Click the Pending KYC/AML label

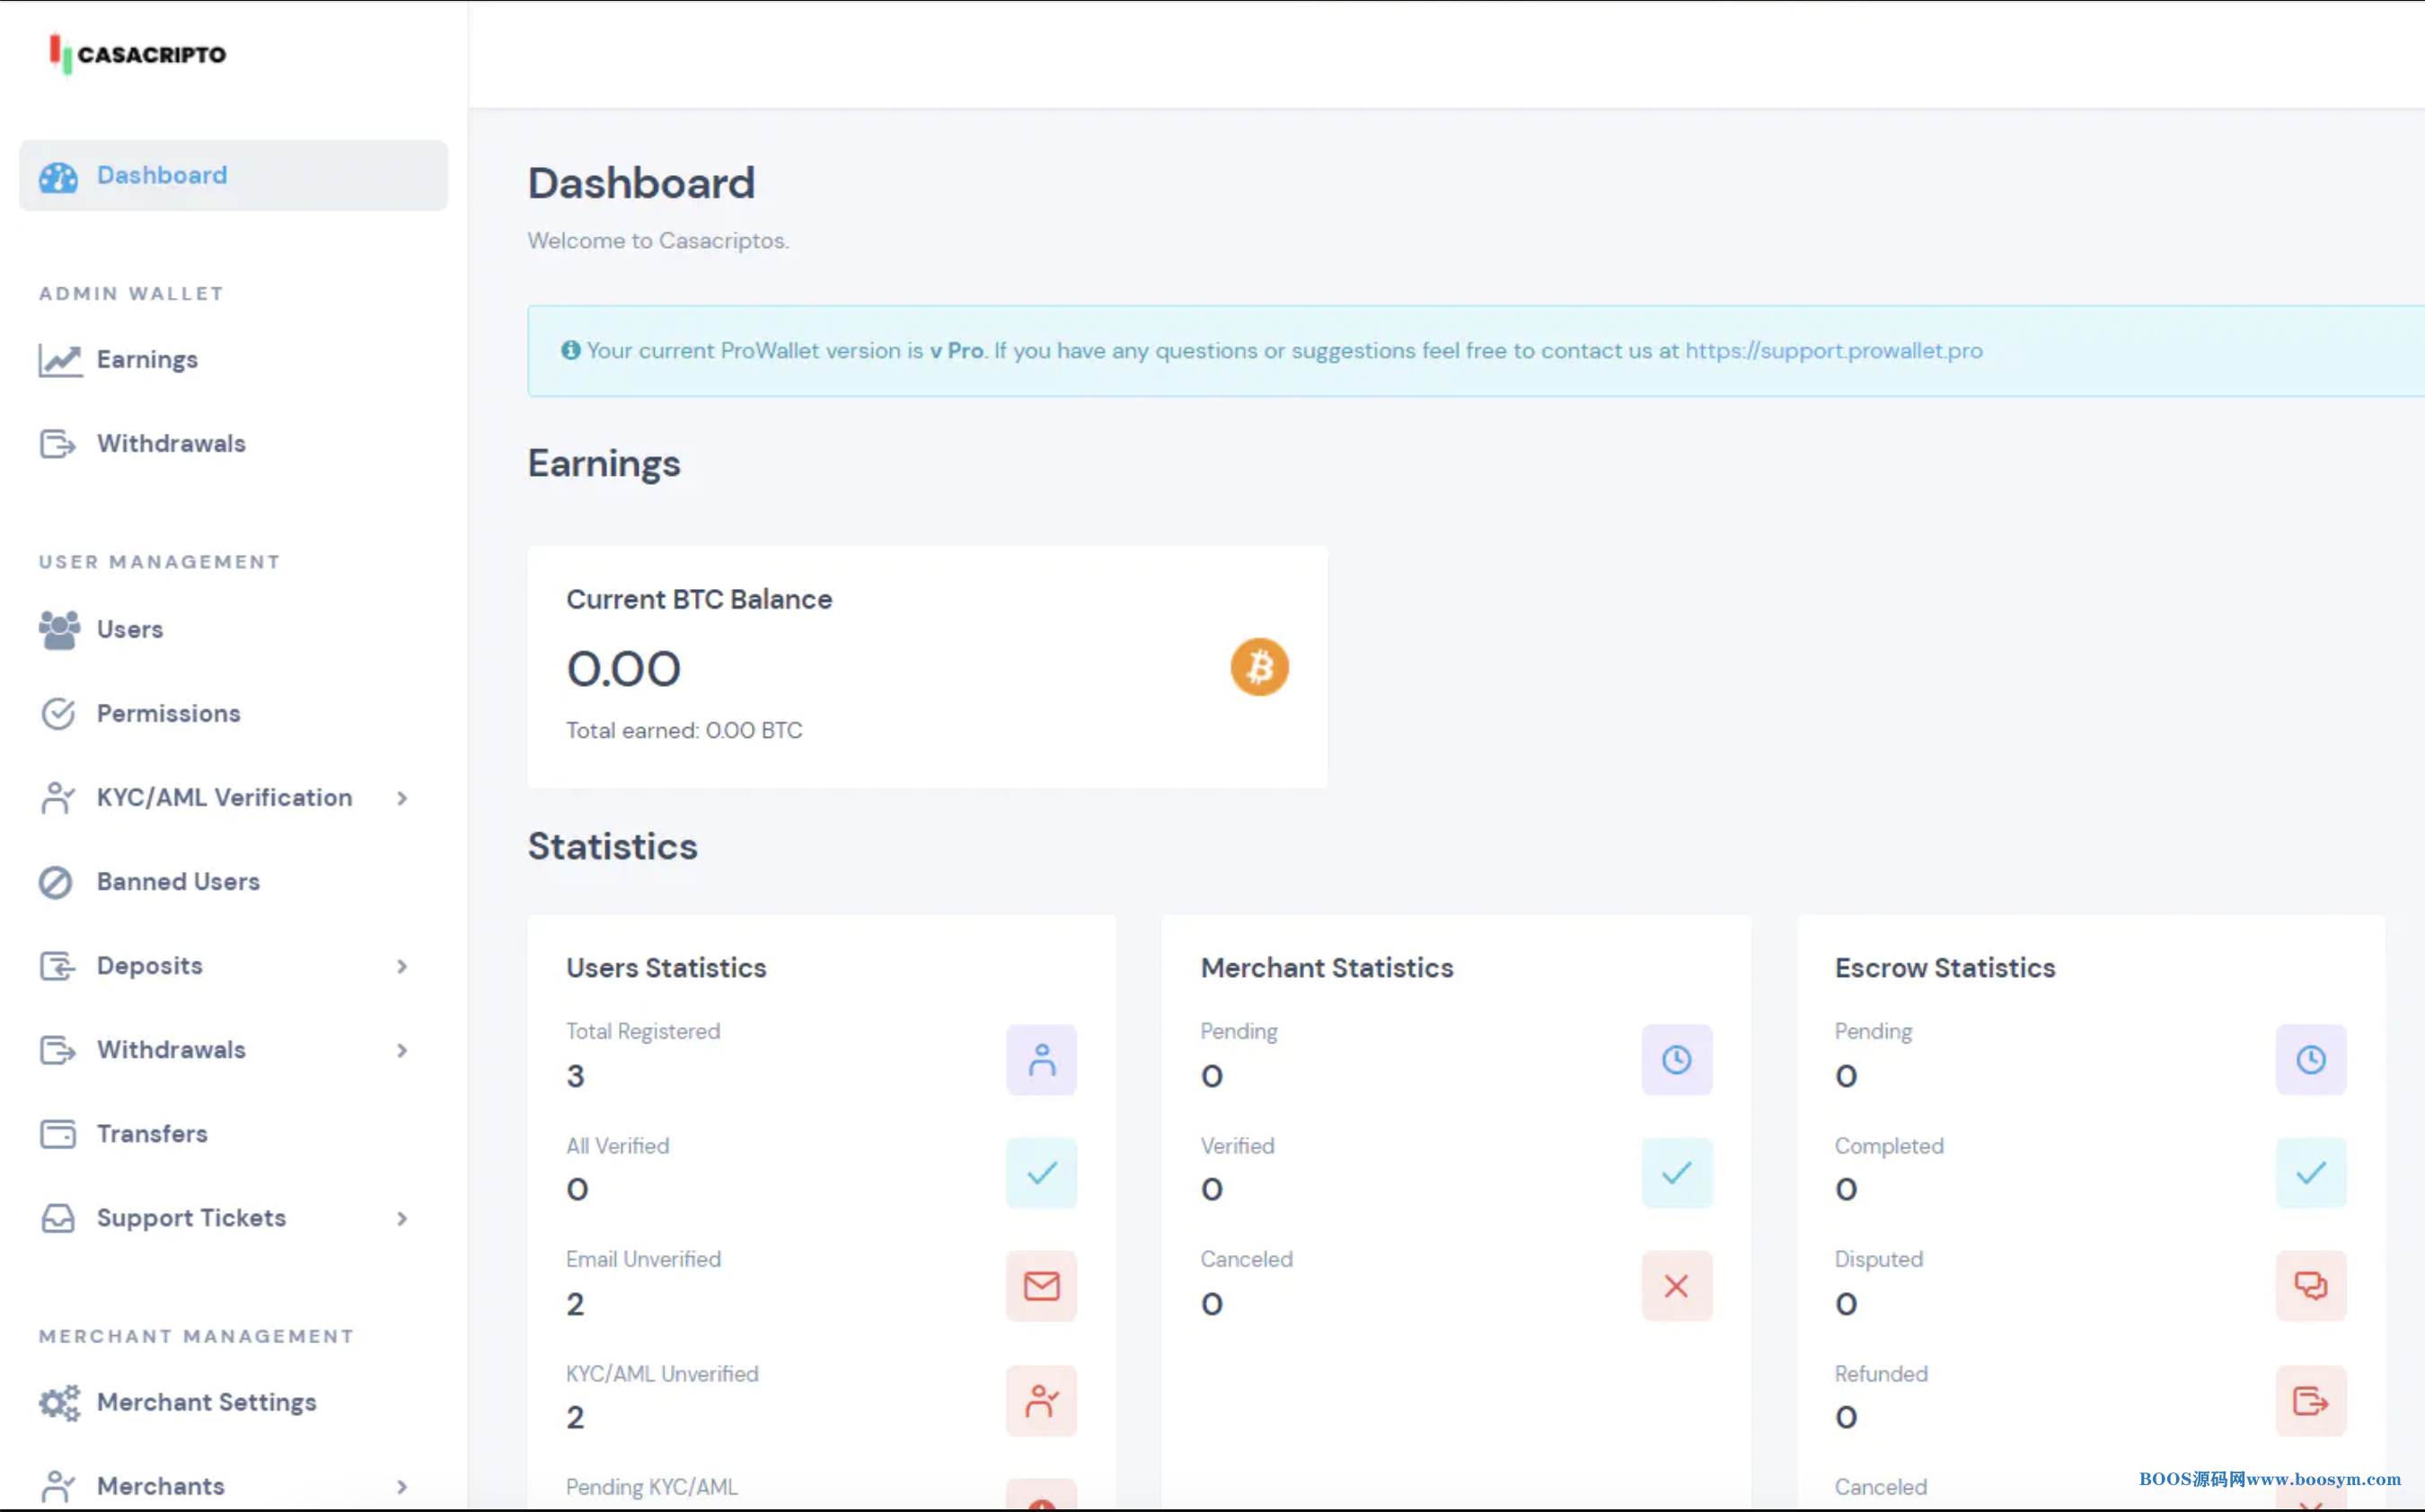pos(652,1488)
